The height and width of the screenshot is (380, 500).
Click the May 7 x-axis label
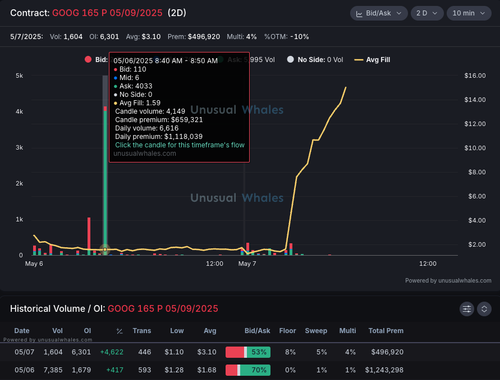click(x=247, y=264)
